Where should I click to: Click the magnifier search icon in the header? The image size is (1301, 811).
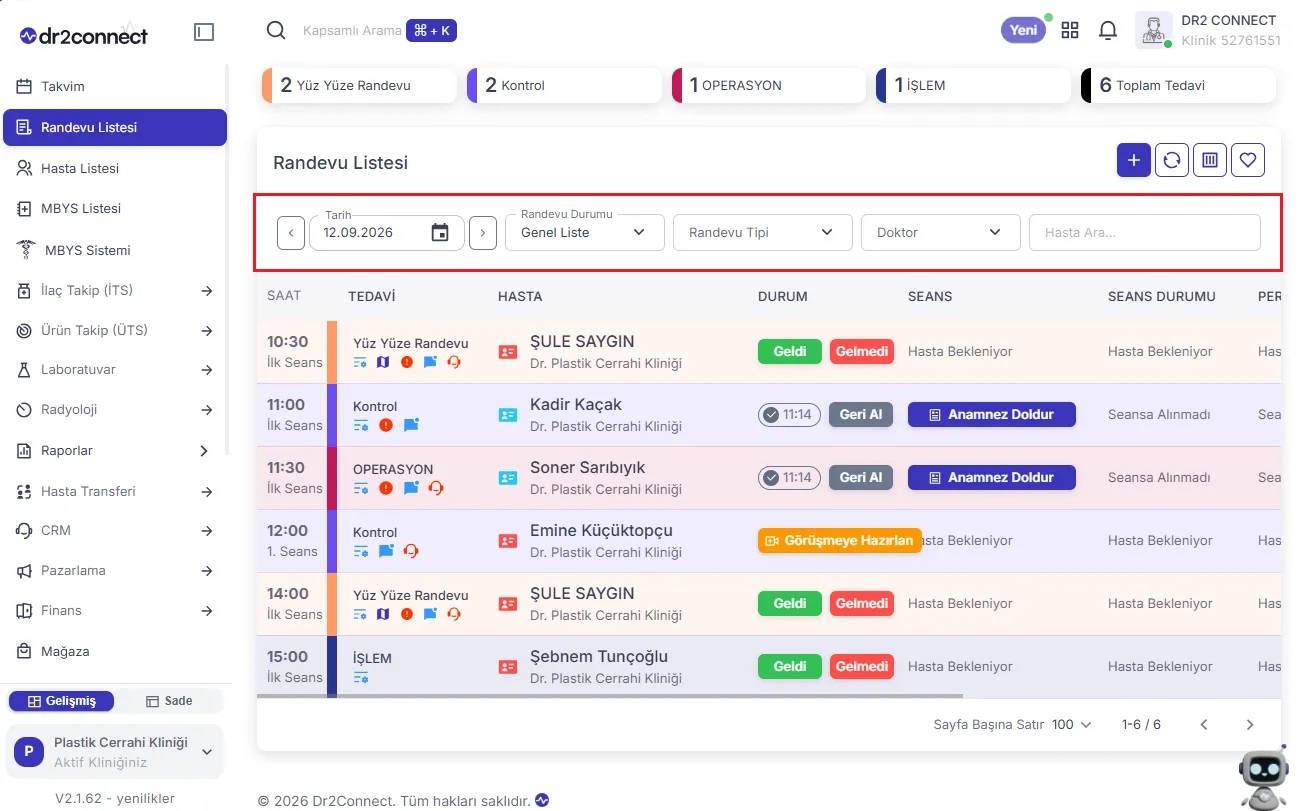pos(276,30)
